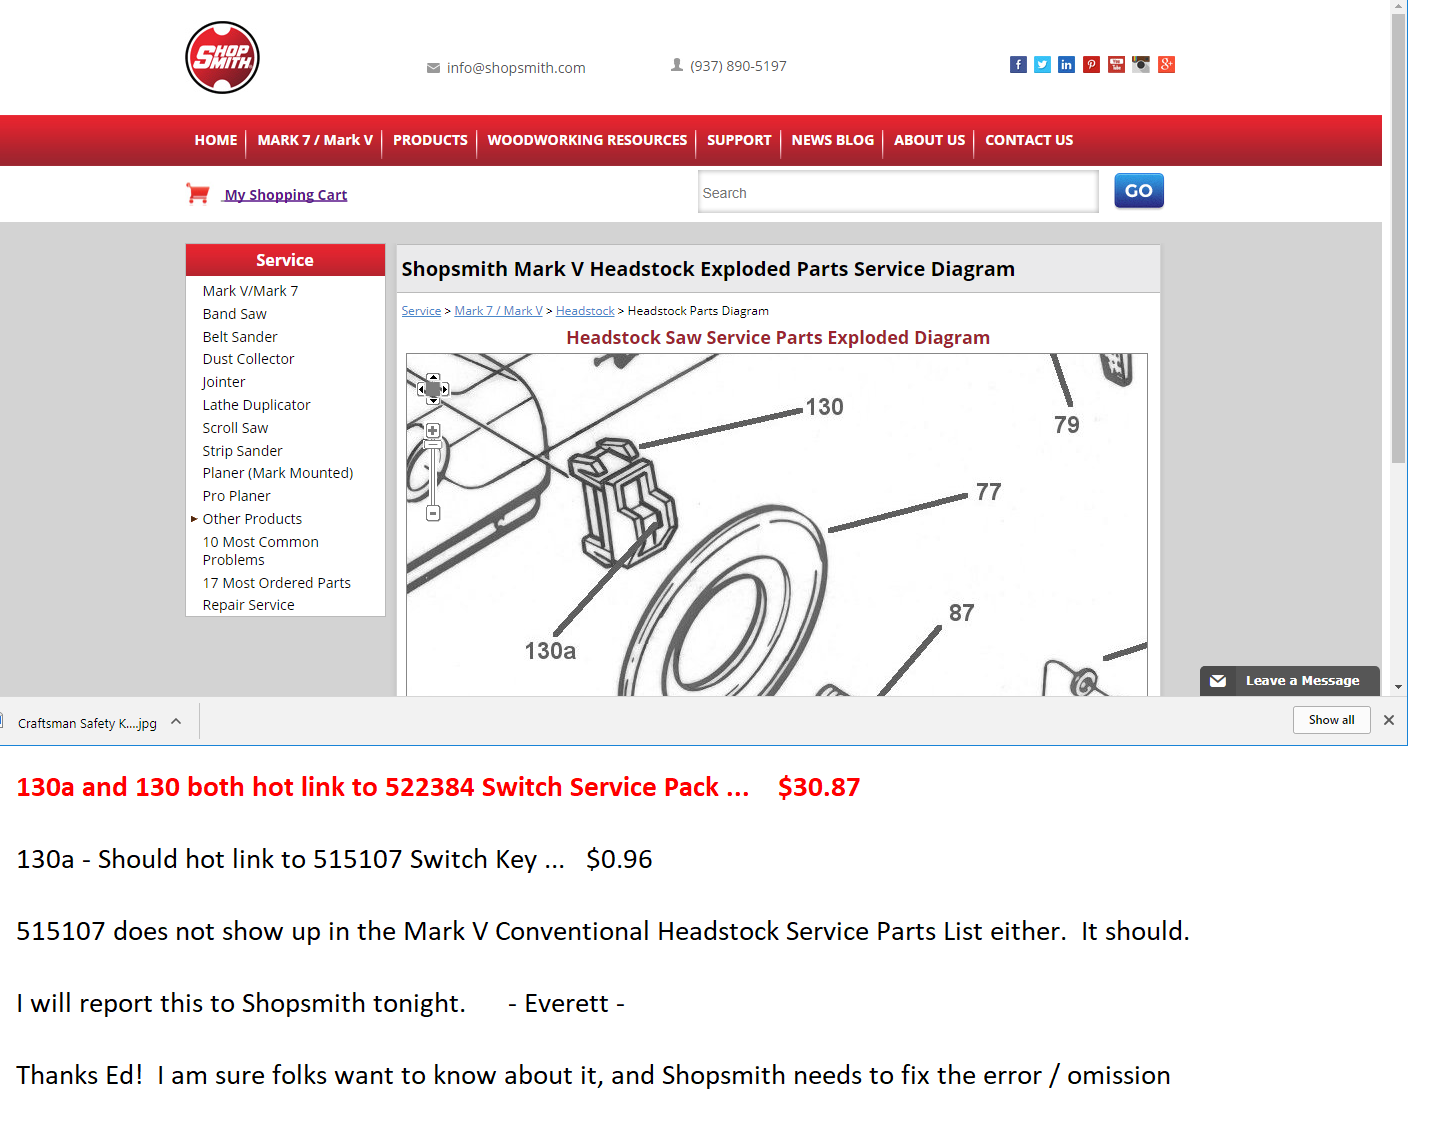Open 10 Most Common Problems sidebar link

click(260, 551)
